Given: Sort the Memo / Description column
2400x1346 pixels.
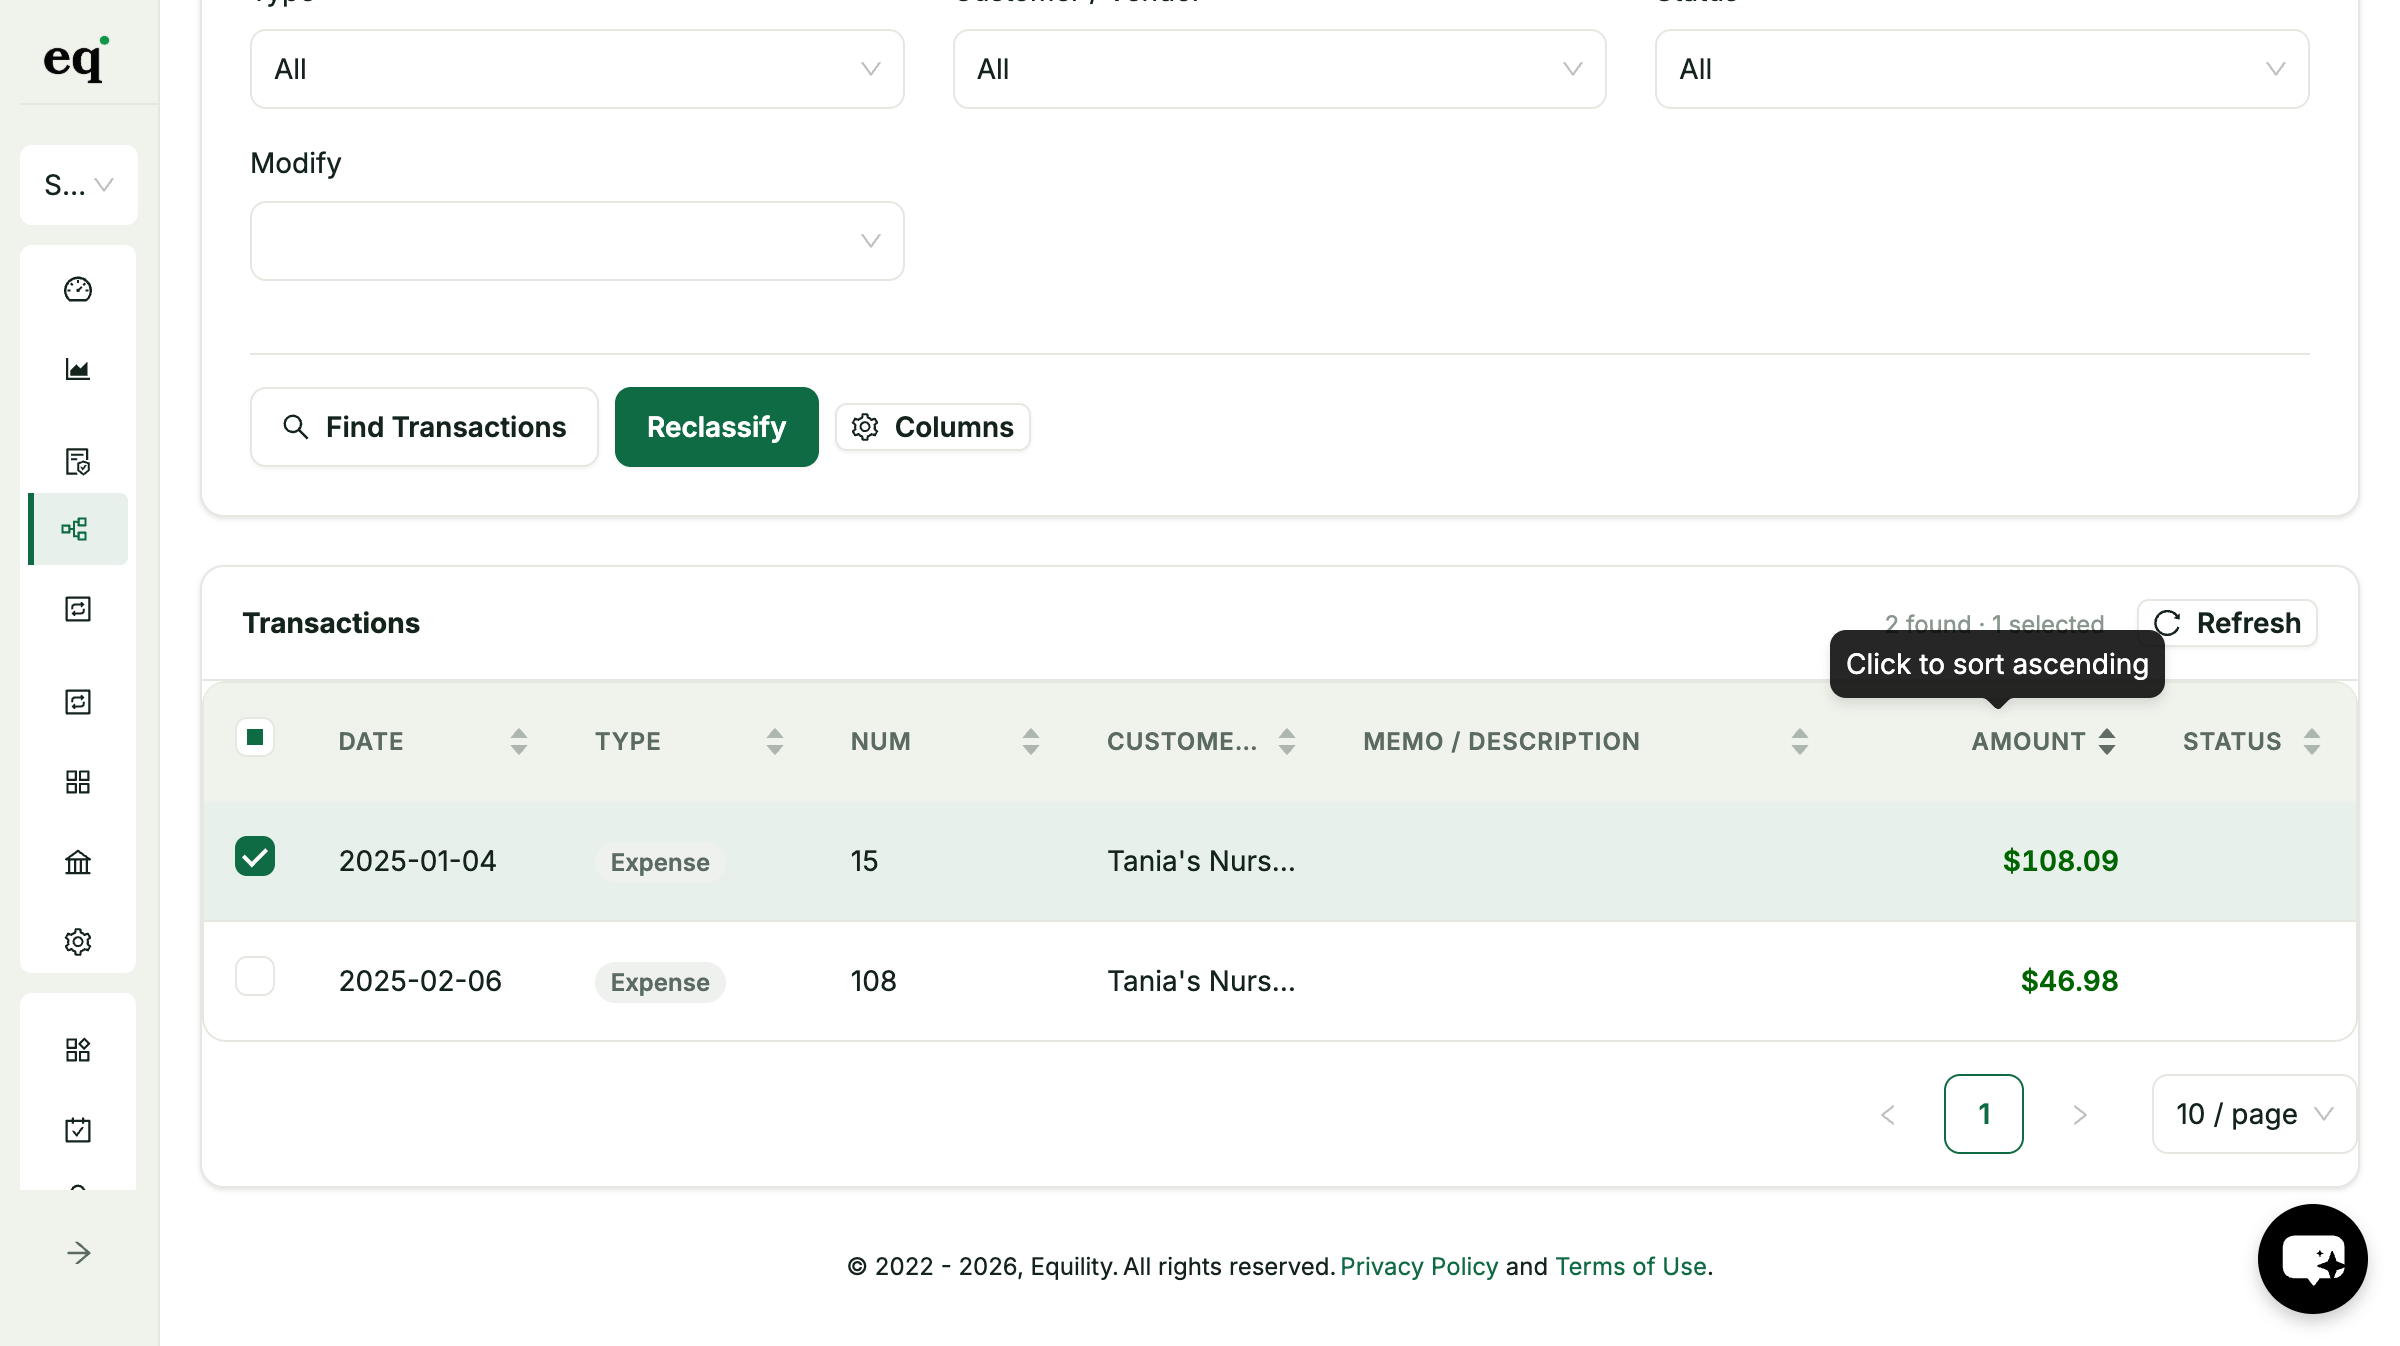Looking at the screenshot, I should pos(1800,741).
